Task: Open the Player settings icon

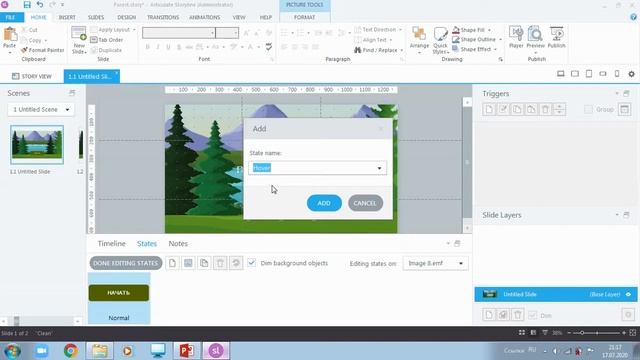Action: click(516, 33)
